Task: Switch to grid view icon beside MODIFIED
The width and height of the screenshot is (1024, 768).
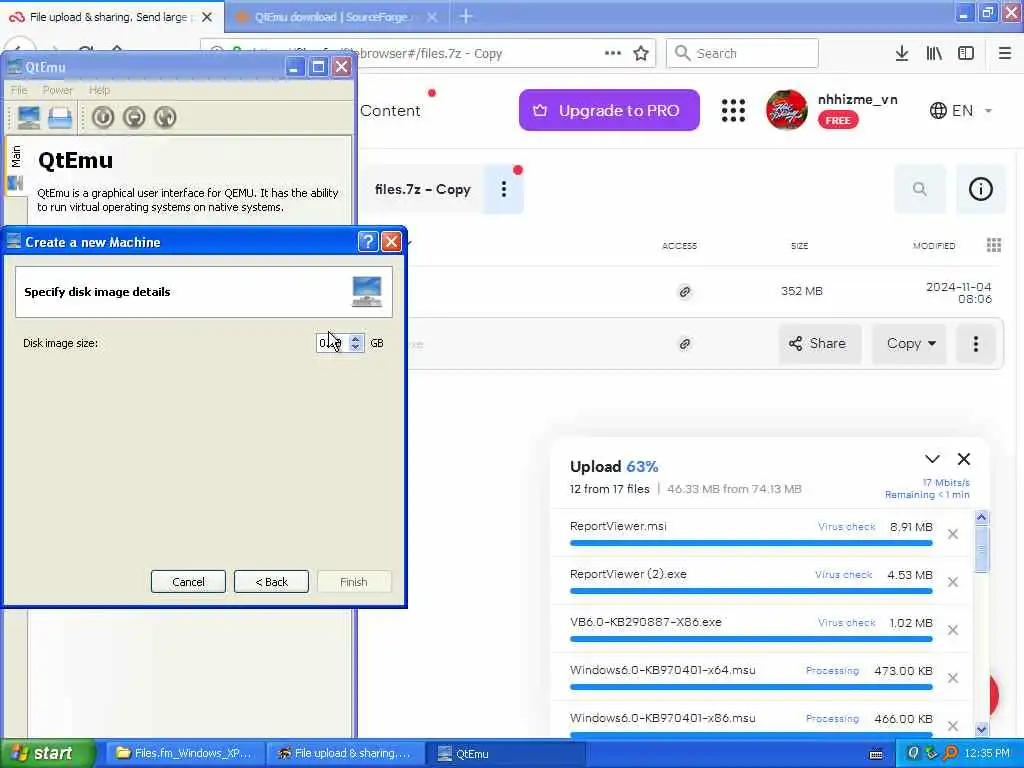Action: 994,245
